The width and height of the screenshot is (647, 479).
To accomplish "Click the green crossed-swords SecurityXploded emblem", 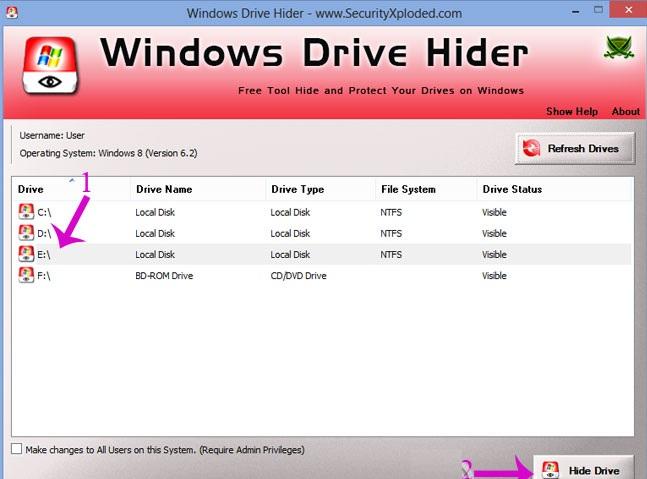I will click(619, 48).
